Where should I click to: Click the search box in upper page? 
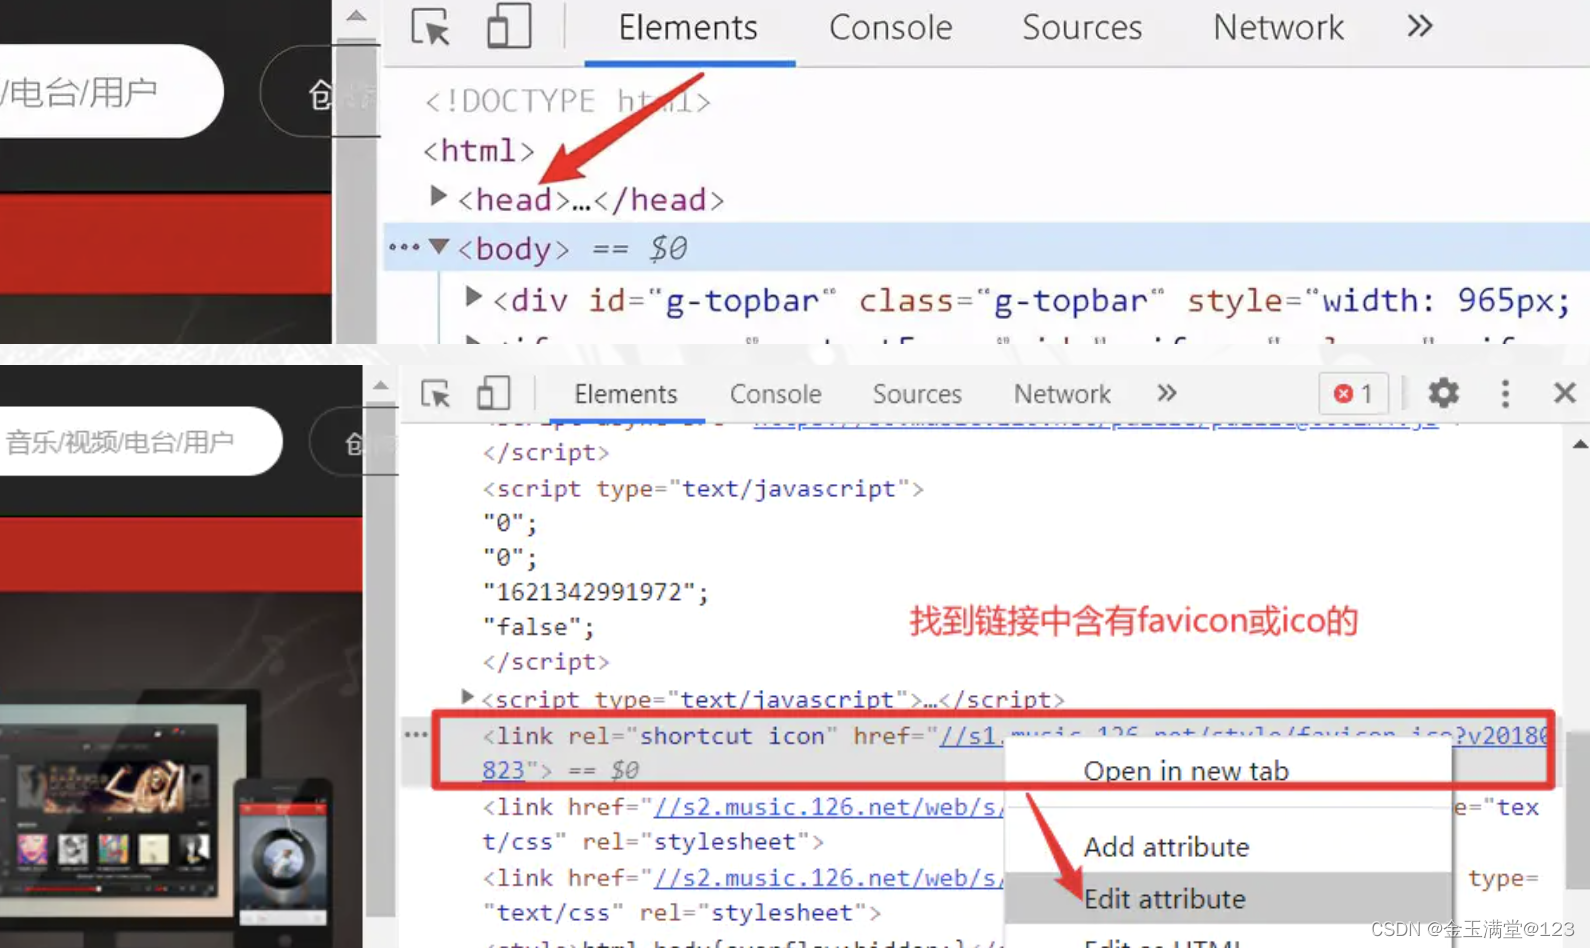pos(110,92)
